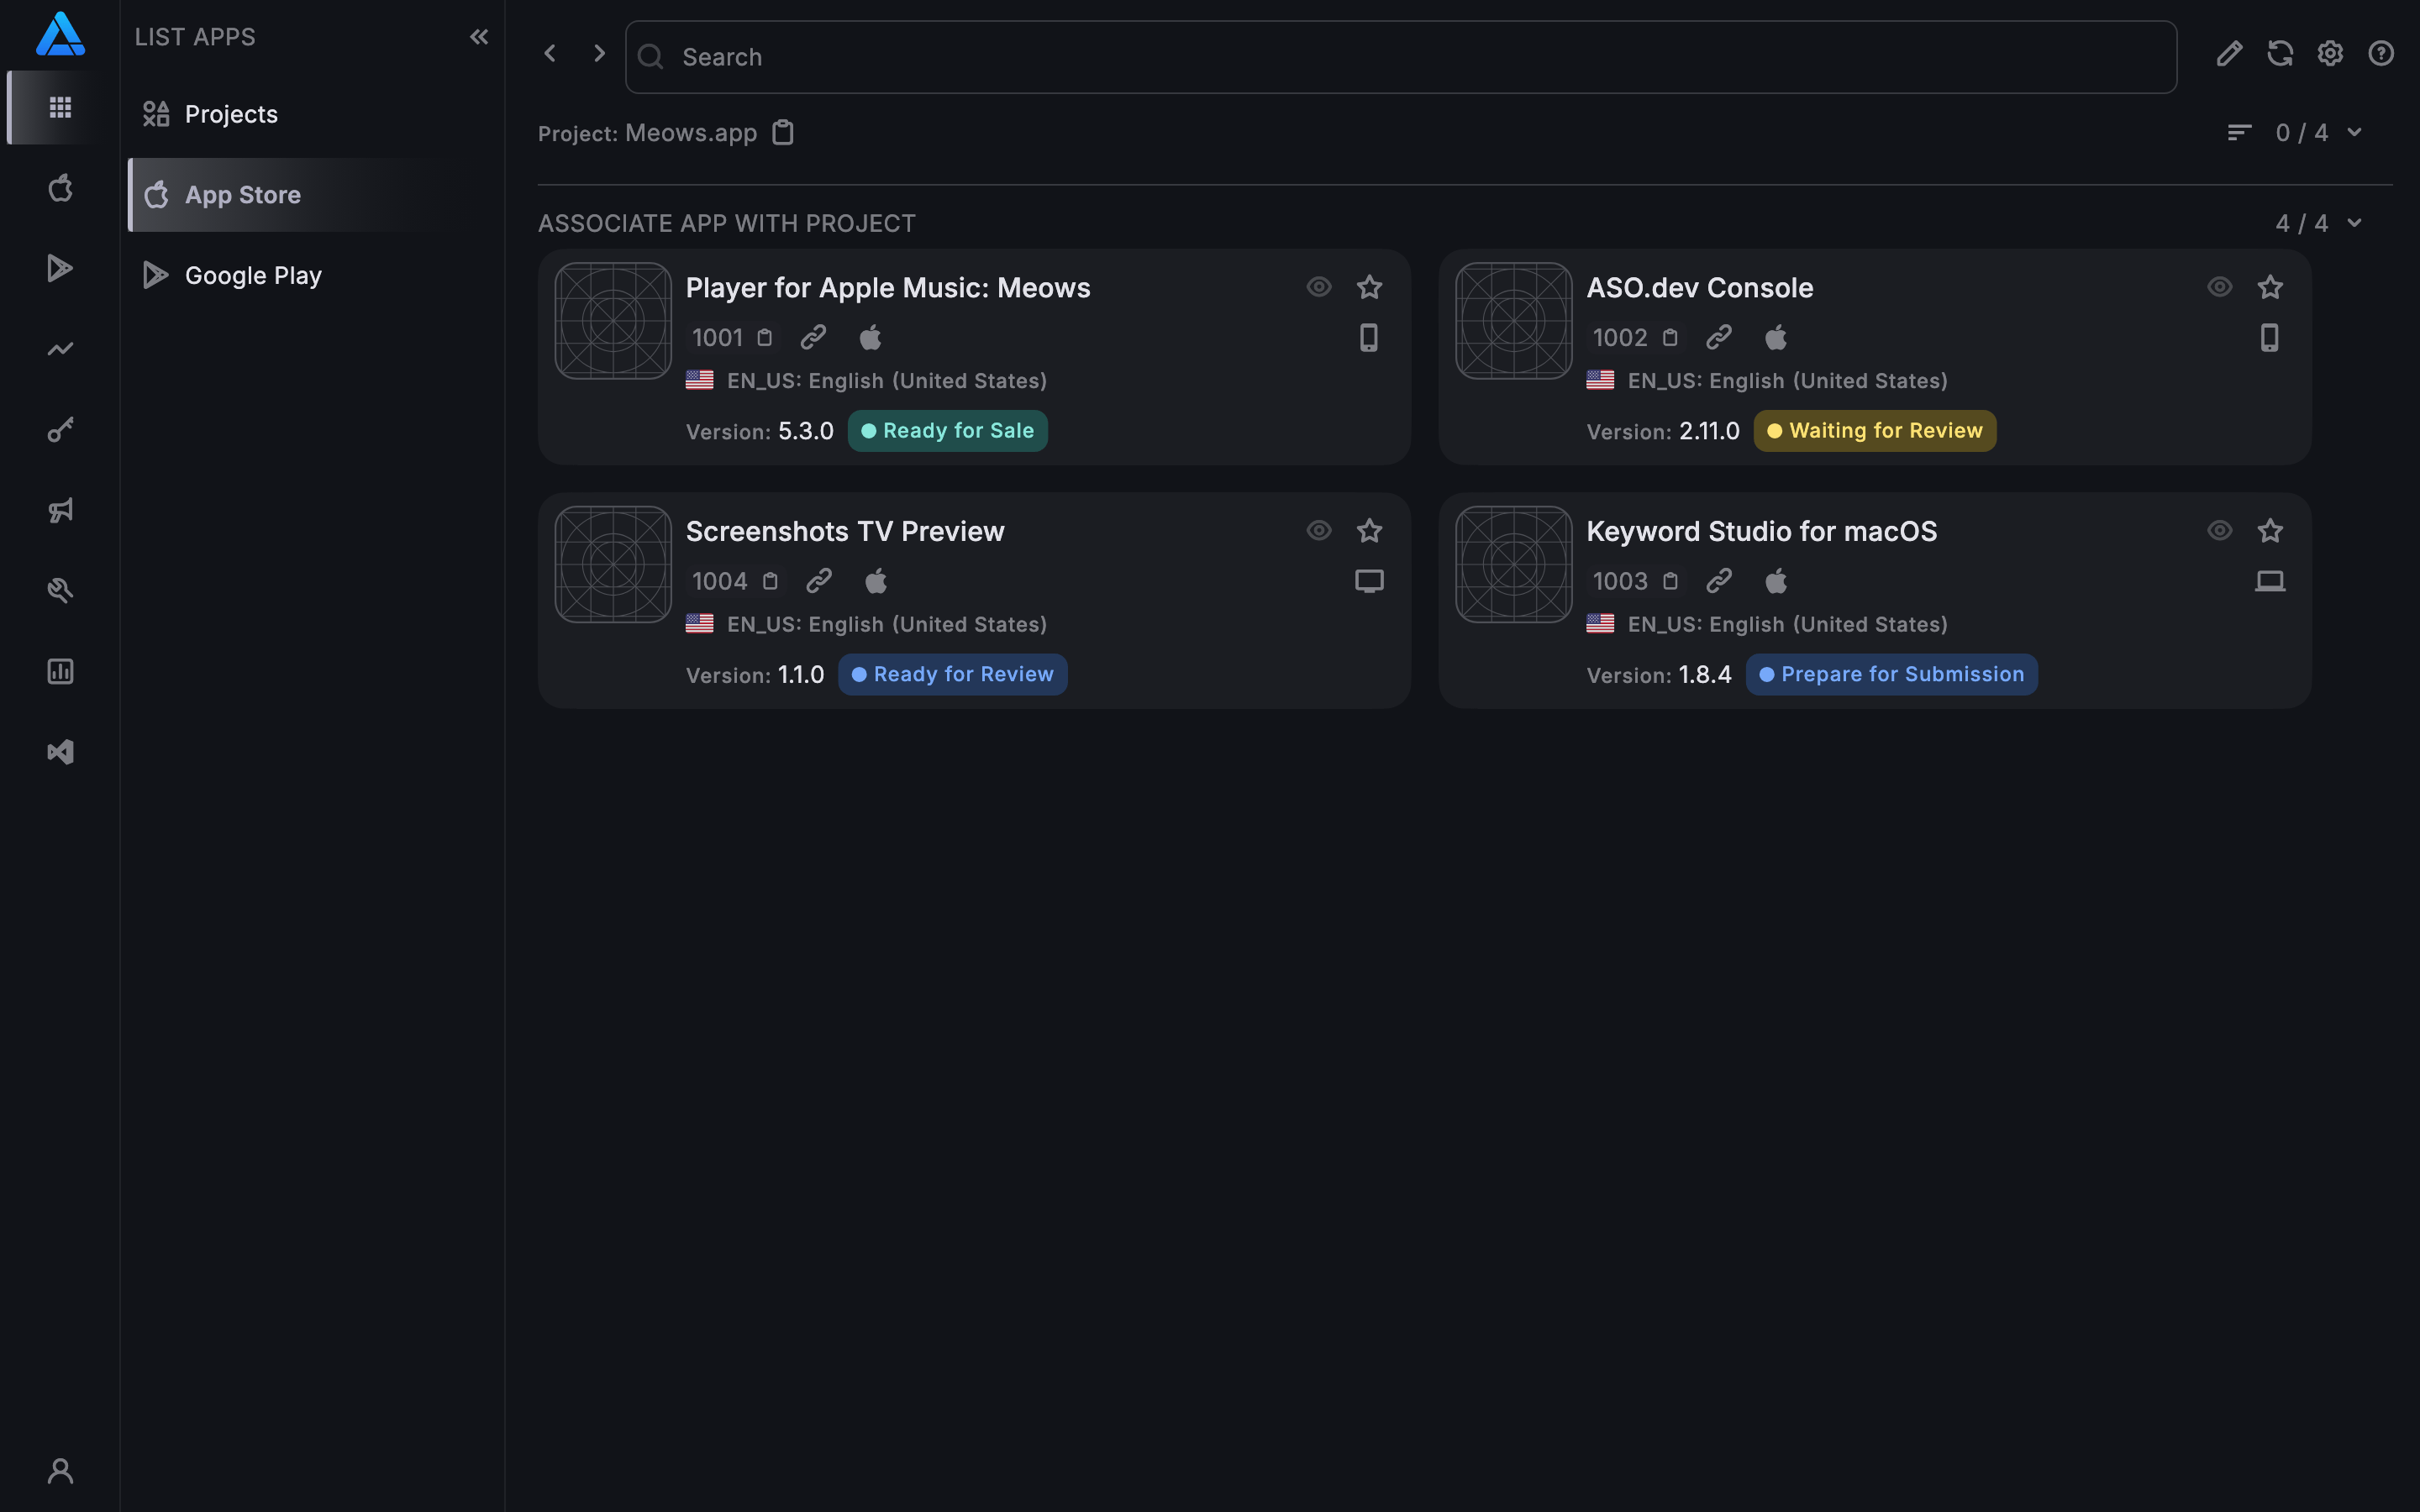This screenshot has height=1512, width=2420.
Task: Favorite Player for Apple Music: Meows
Action: click(x=1369, y=287)
